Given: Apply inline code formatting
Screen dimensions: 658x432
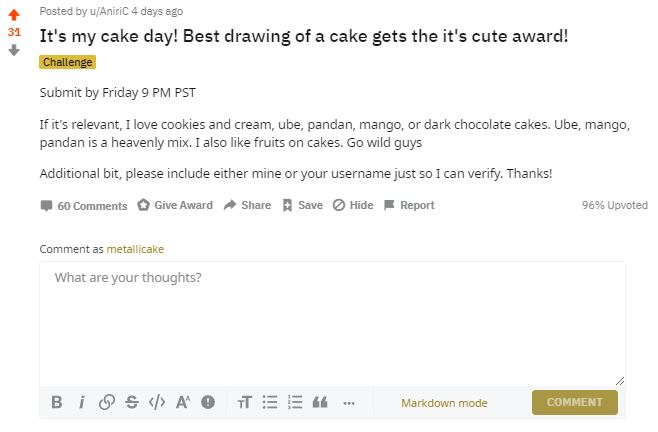Looking at the screenshot, I should (x=157, y=402).
